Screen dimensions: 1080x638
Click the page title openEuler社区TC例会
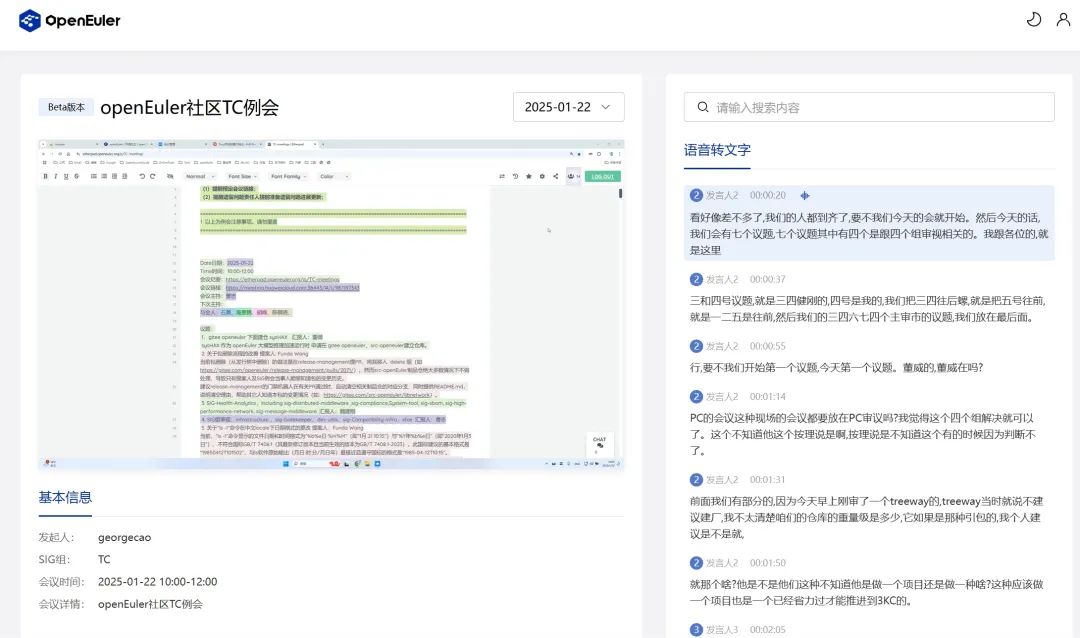(189, 107)
